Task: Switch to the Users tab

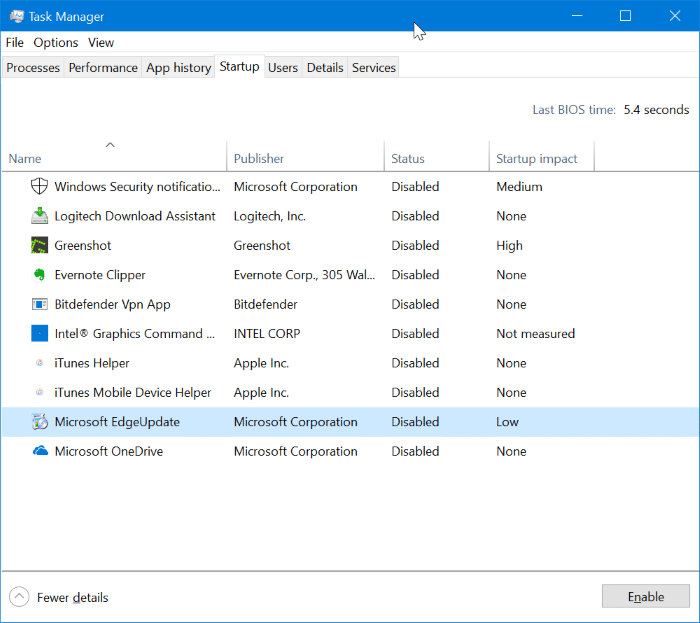Action: [x=283, y=67]
